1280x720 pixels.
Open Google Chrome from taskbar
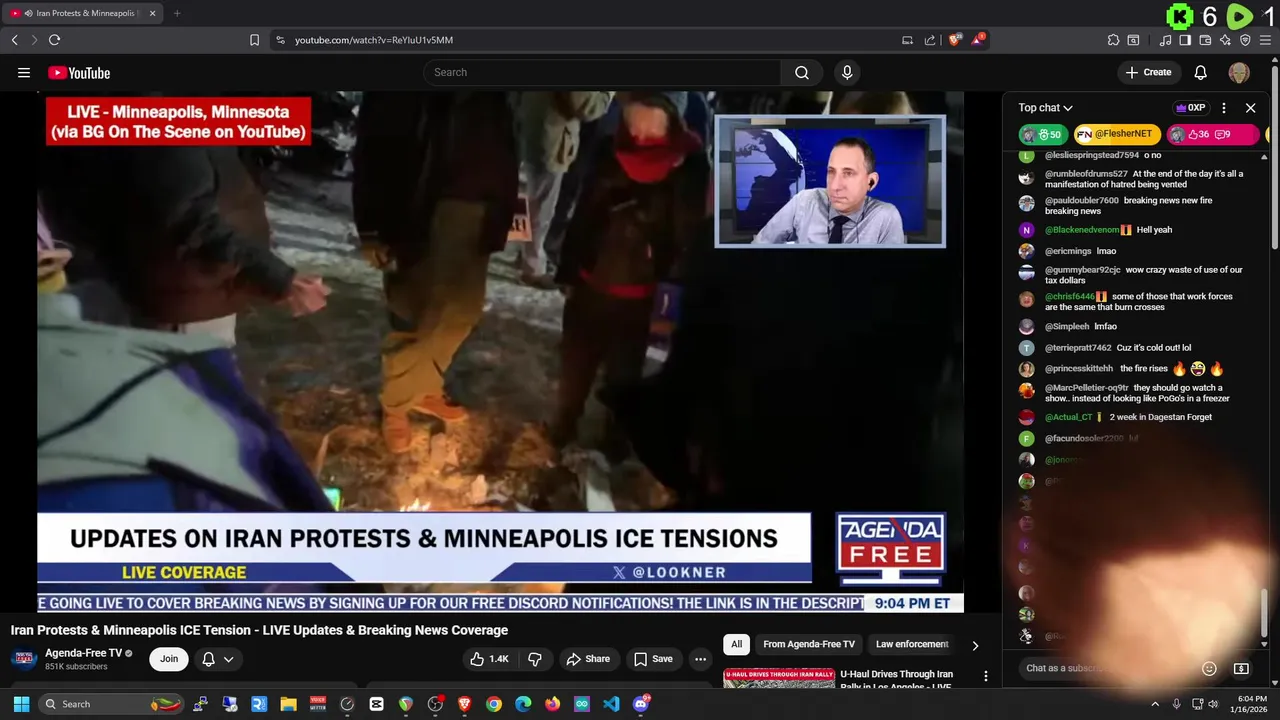click(494, 704)
